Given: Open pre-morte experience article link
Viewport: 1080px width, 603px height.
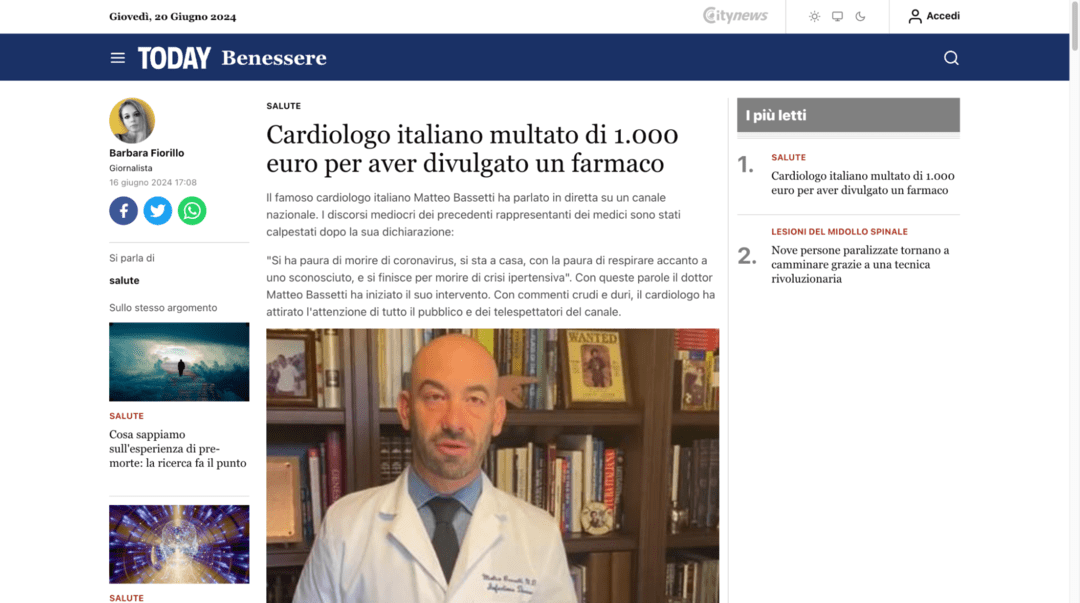Looking at the screenshot, I should [178, 449].
